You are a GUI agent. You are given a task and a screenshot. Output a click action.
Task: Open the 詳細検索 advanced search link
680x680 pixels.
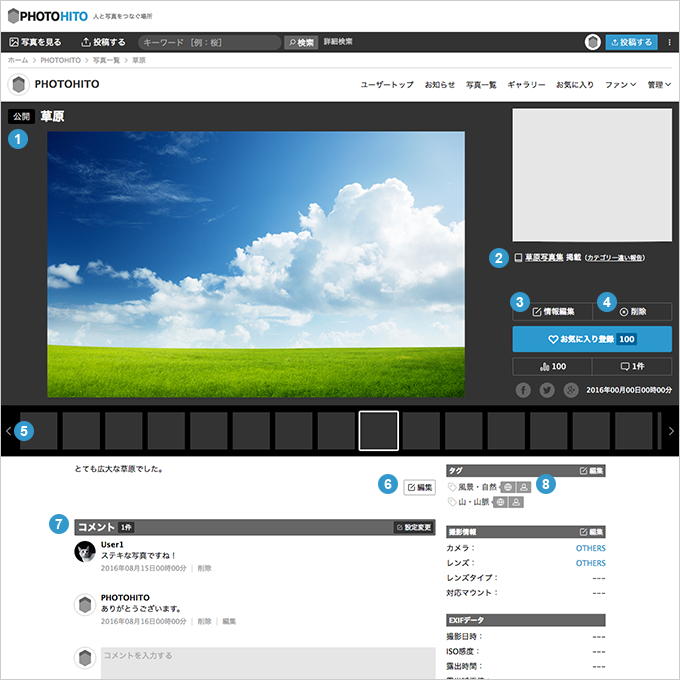pos(338,42)
